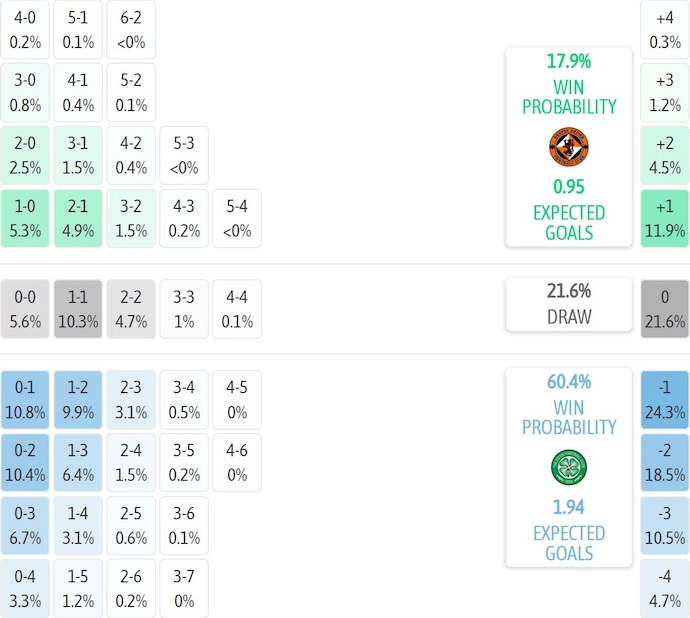Click the 3-7 scoreline cell
This screenshot has width=690, height=618.
click(184, 589)
